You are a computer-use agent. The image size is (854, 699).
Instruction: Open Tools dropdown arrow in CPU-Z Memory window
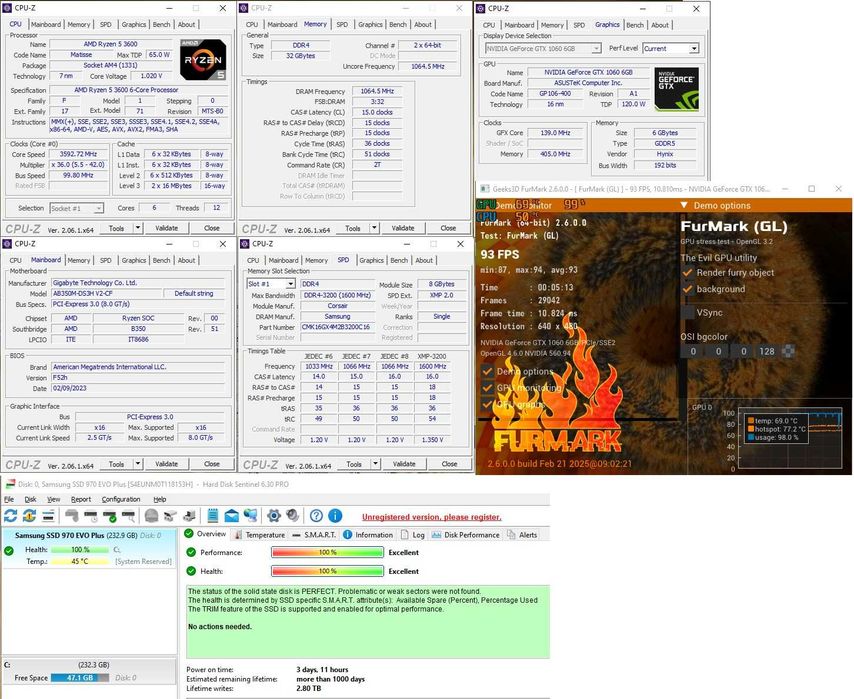[375, 228]
